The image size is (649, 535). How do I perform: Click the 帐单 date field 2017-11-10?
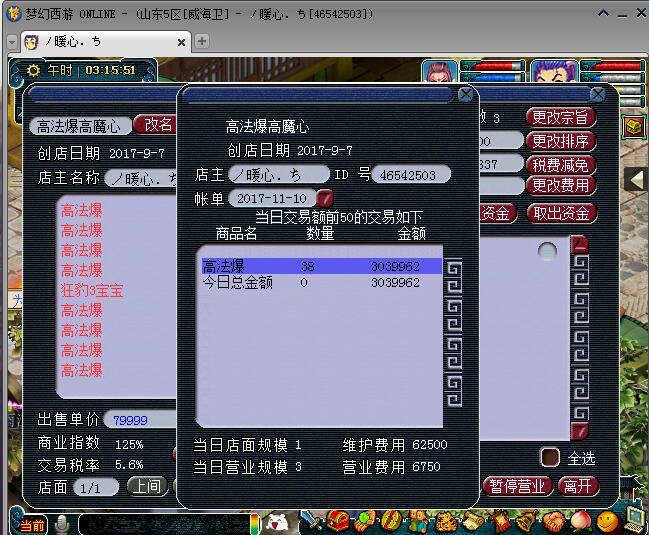point(273,198)
